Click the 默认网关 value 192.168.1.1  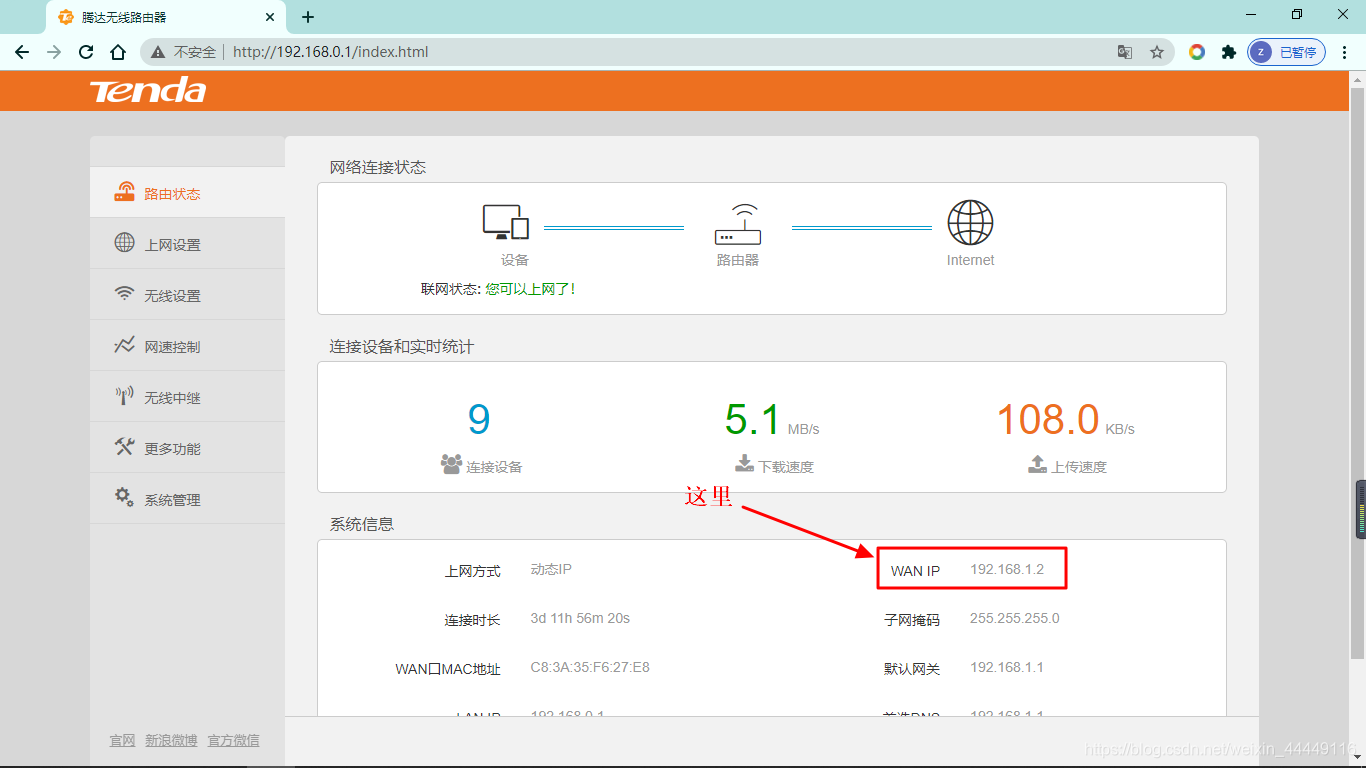(x=1007, y=667)
